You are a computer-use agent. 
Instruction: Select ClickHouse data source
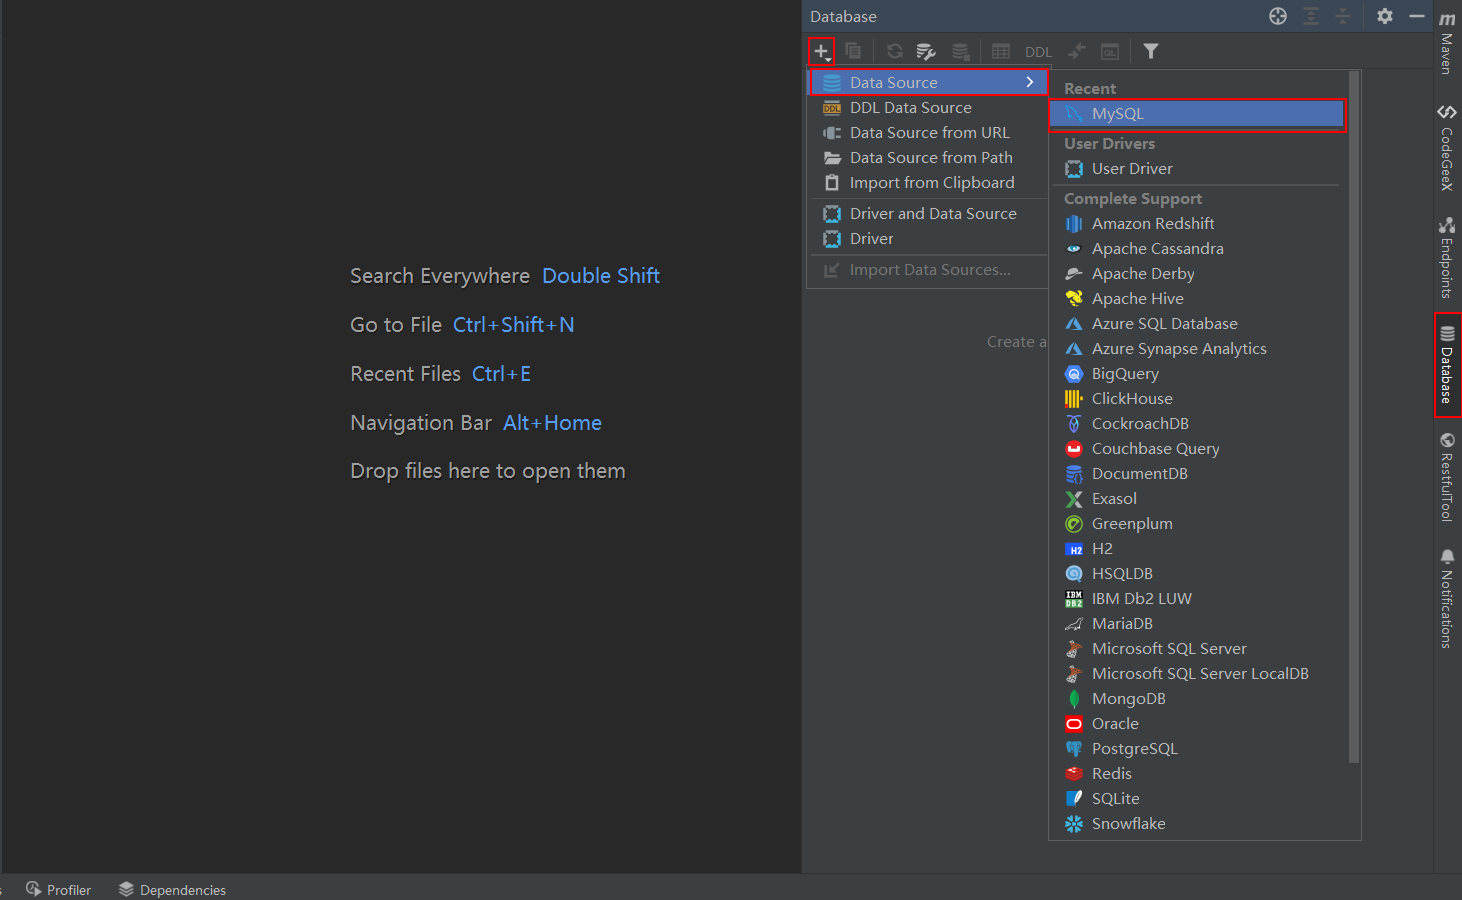(x=1197, y=399)
